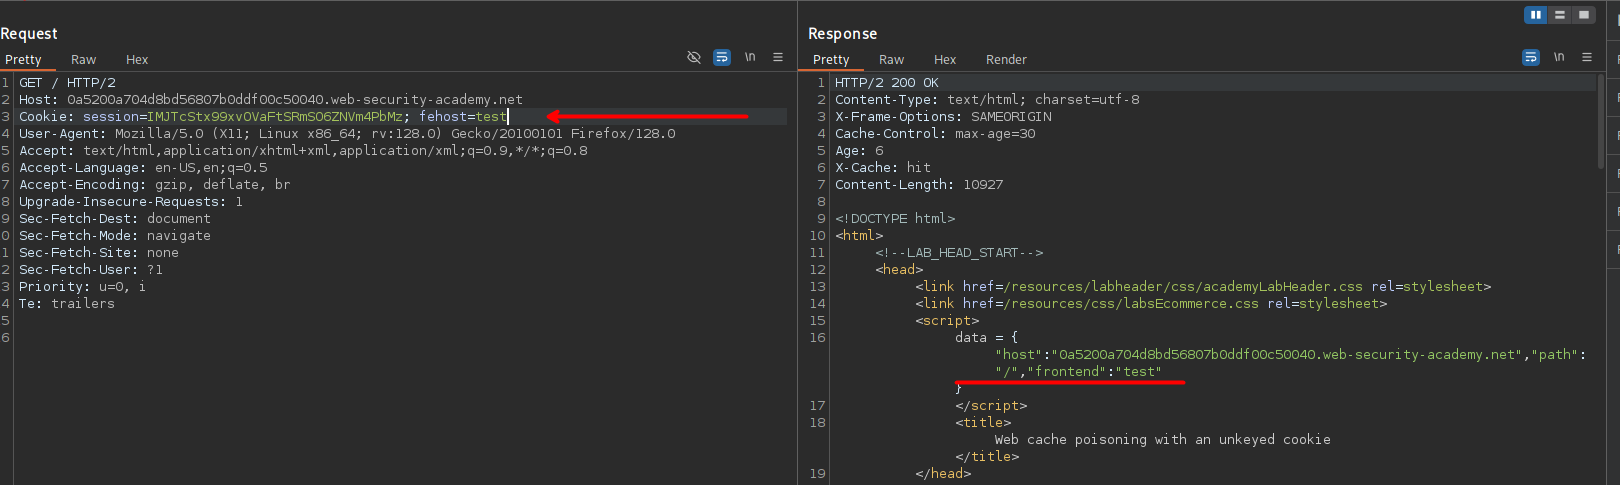Click the 'Sec-Fetch-Dest: document' line

[x=115, y=219]
